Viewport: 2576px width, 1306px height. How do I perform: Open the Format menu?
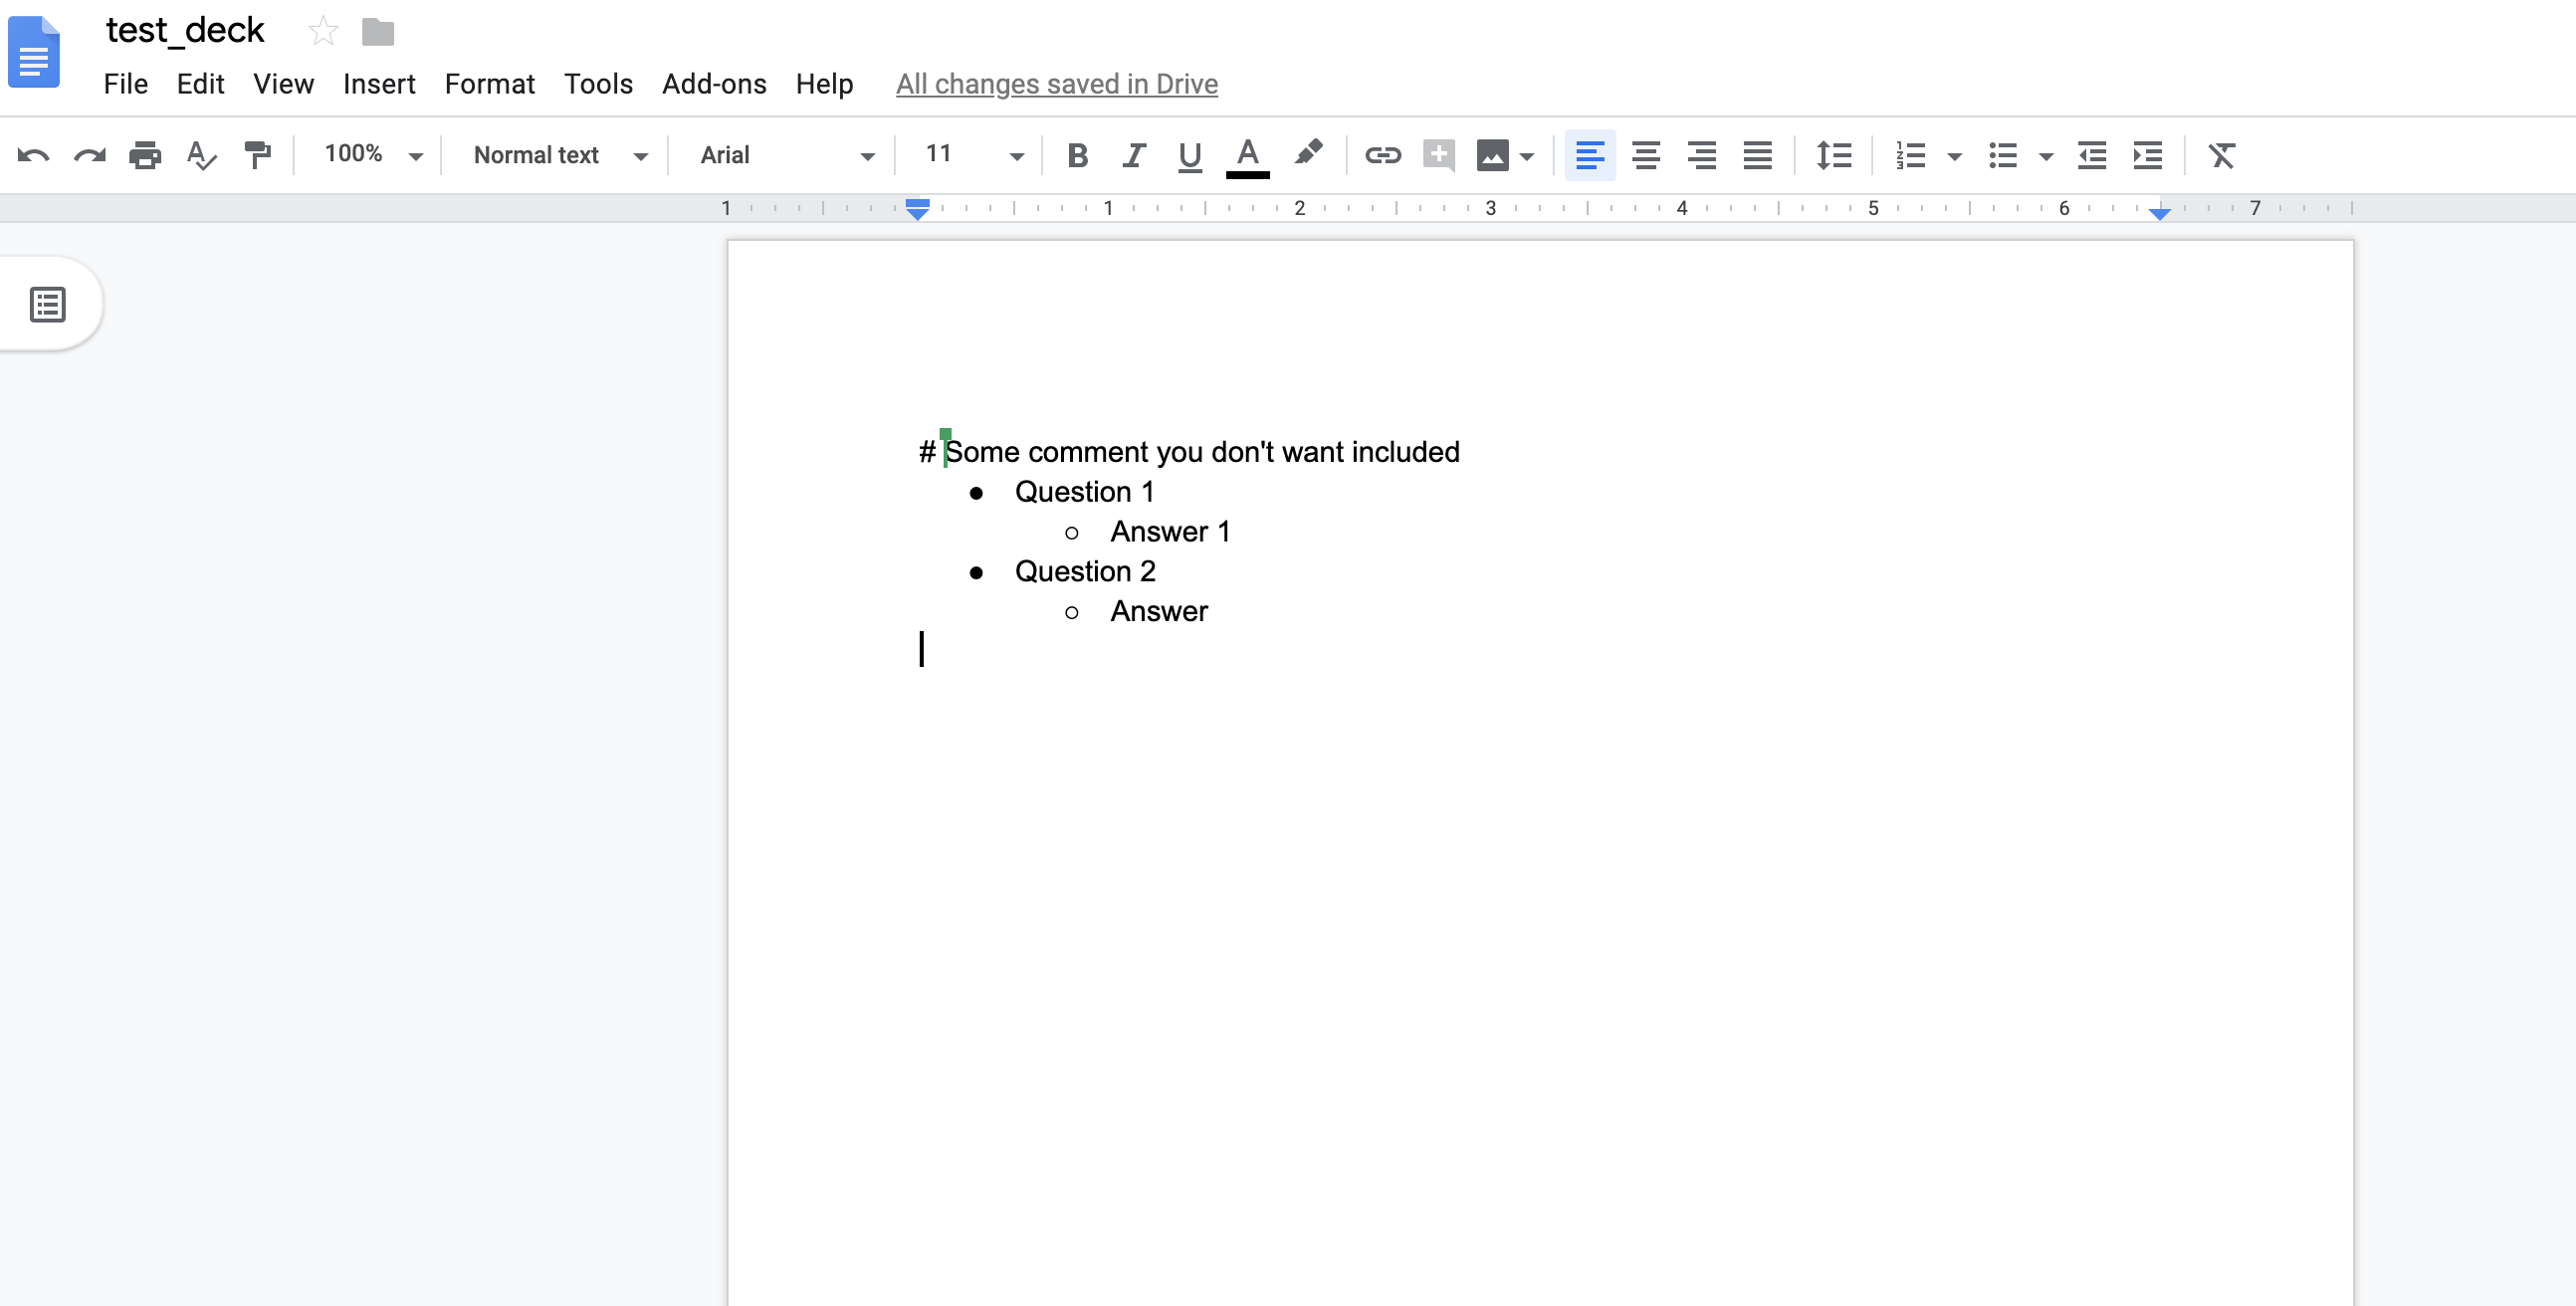[x=489, y=84]
